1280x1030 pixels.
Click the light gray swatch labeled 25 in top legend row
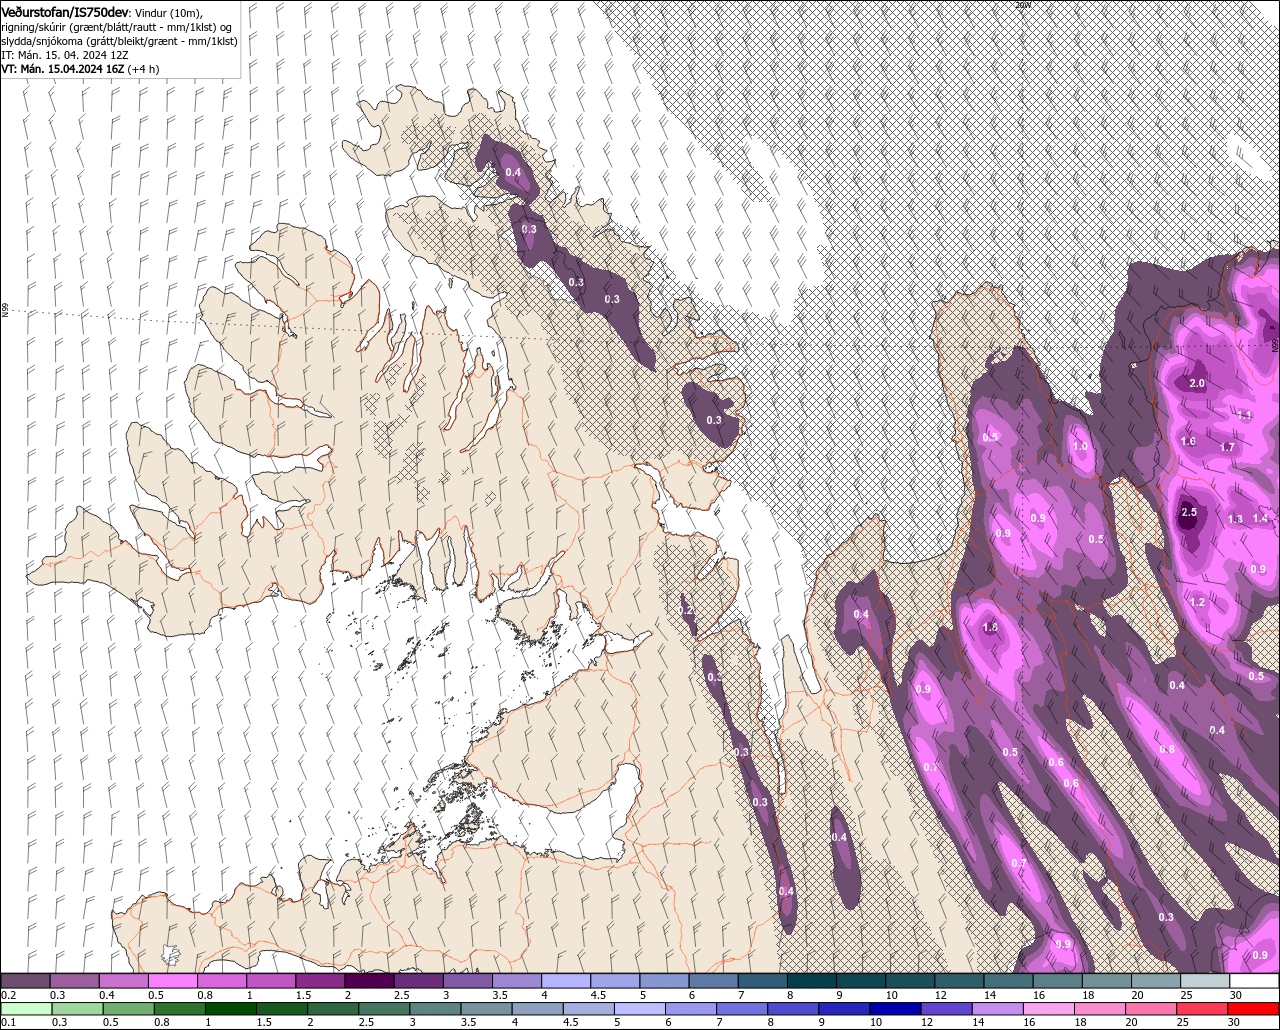coord(1205,982)
